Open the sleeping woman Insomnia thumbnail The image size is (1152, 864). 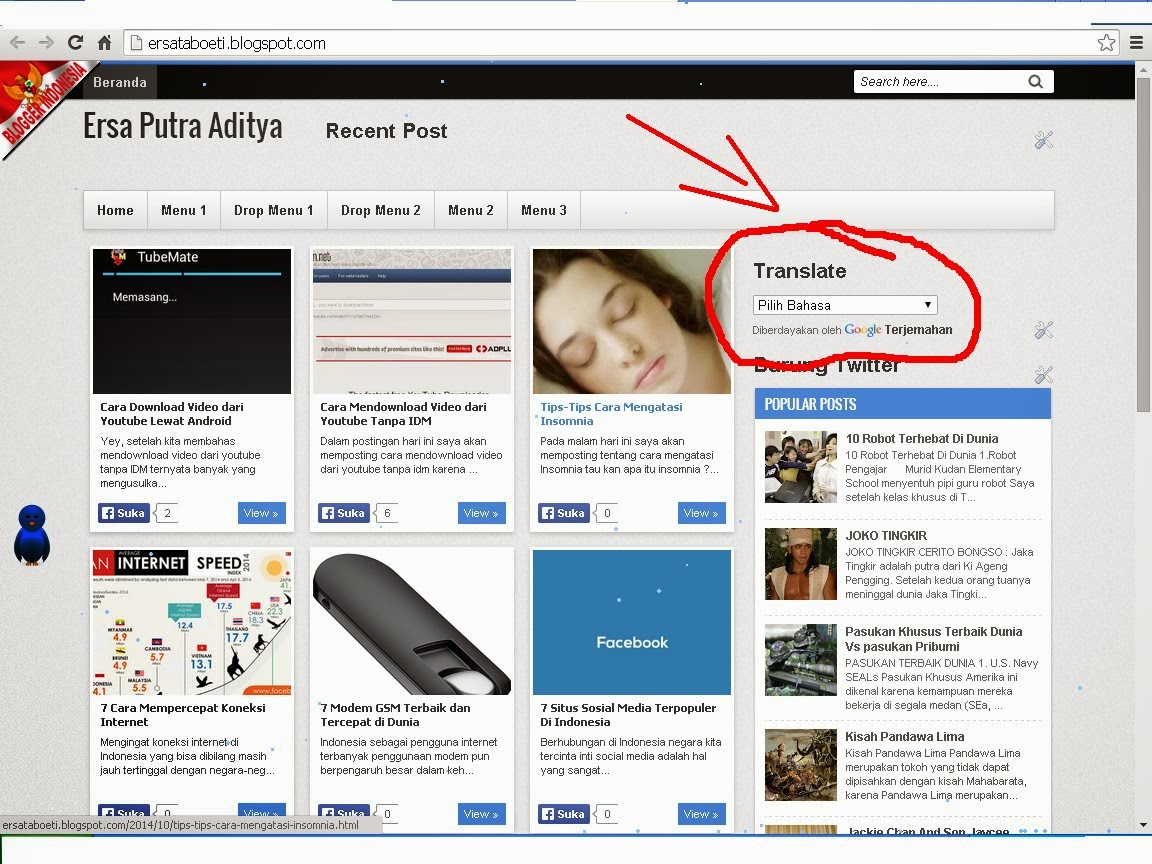[x=632, y=321]
